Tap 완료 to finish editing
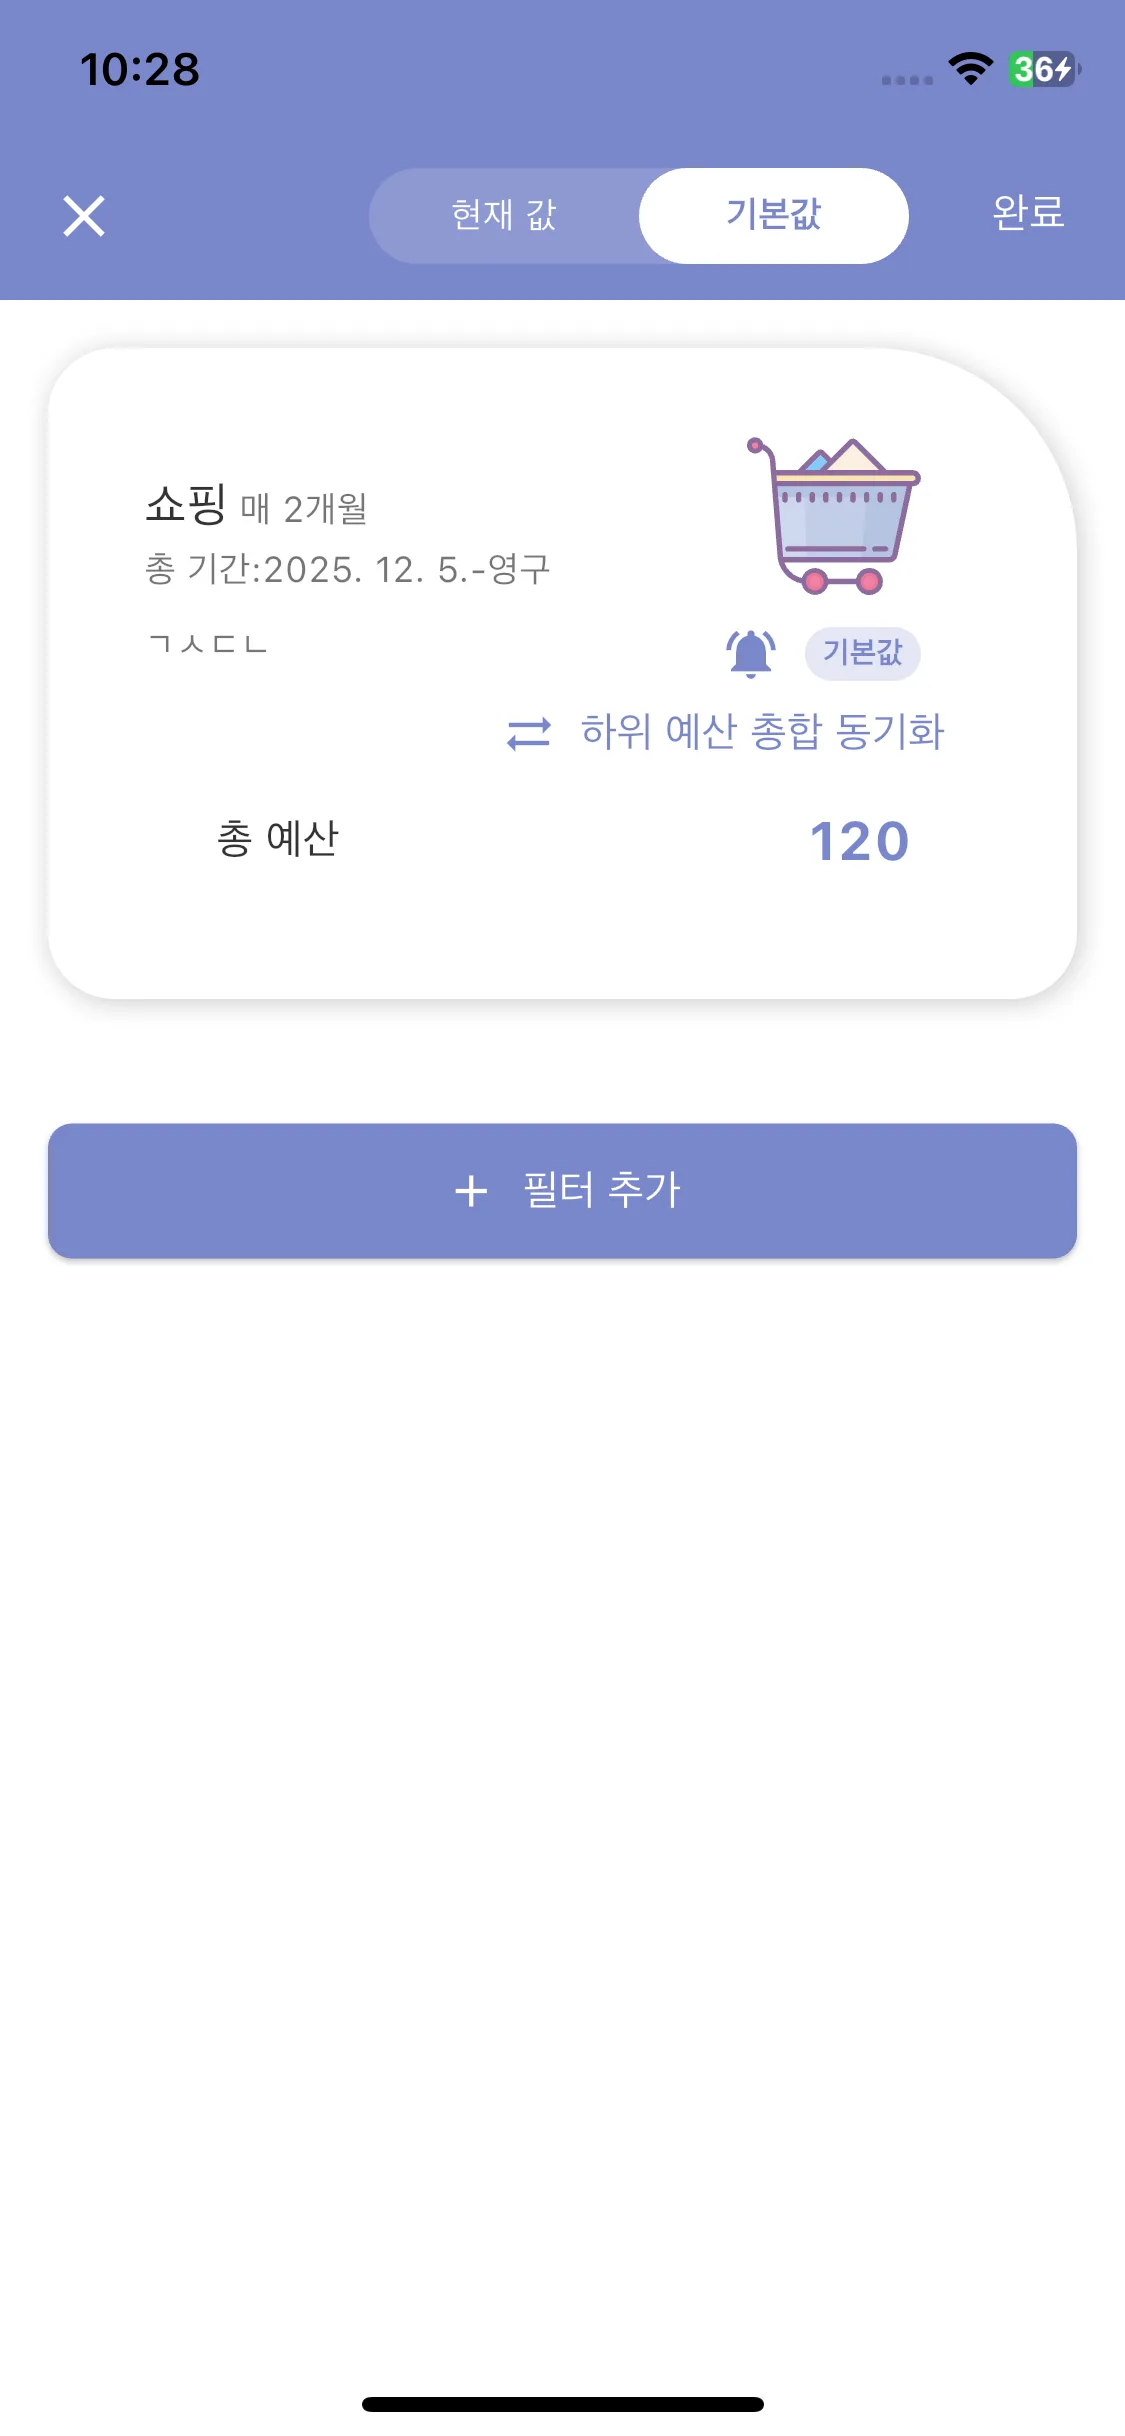Image resolution: width=1125 pixels, height=2436 pixels. [x=1028, y=213]
